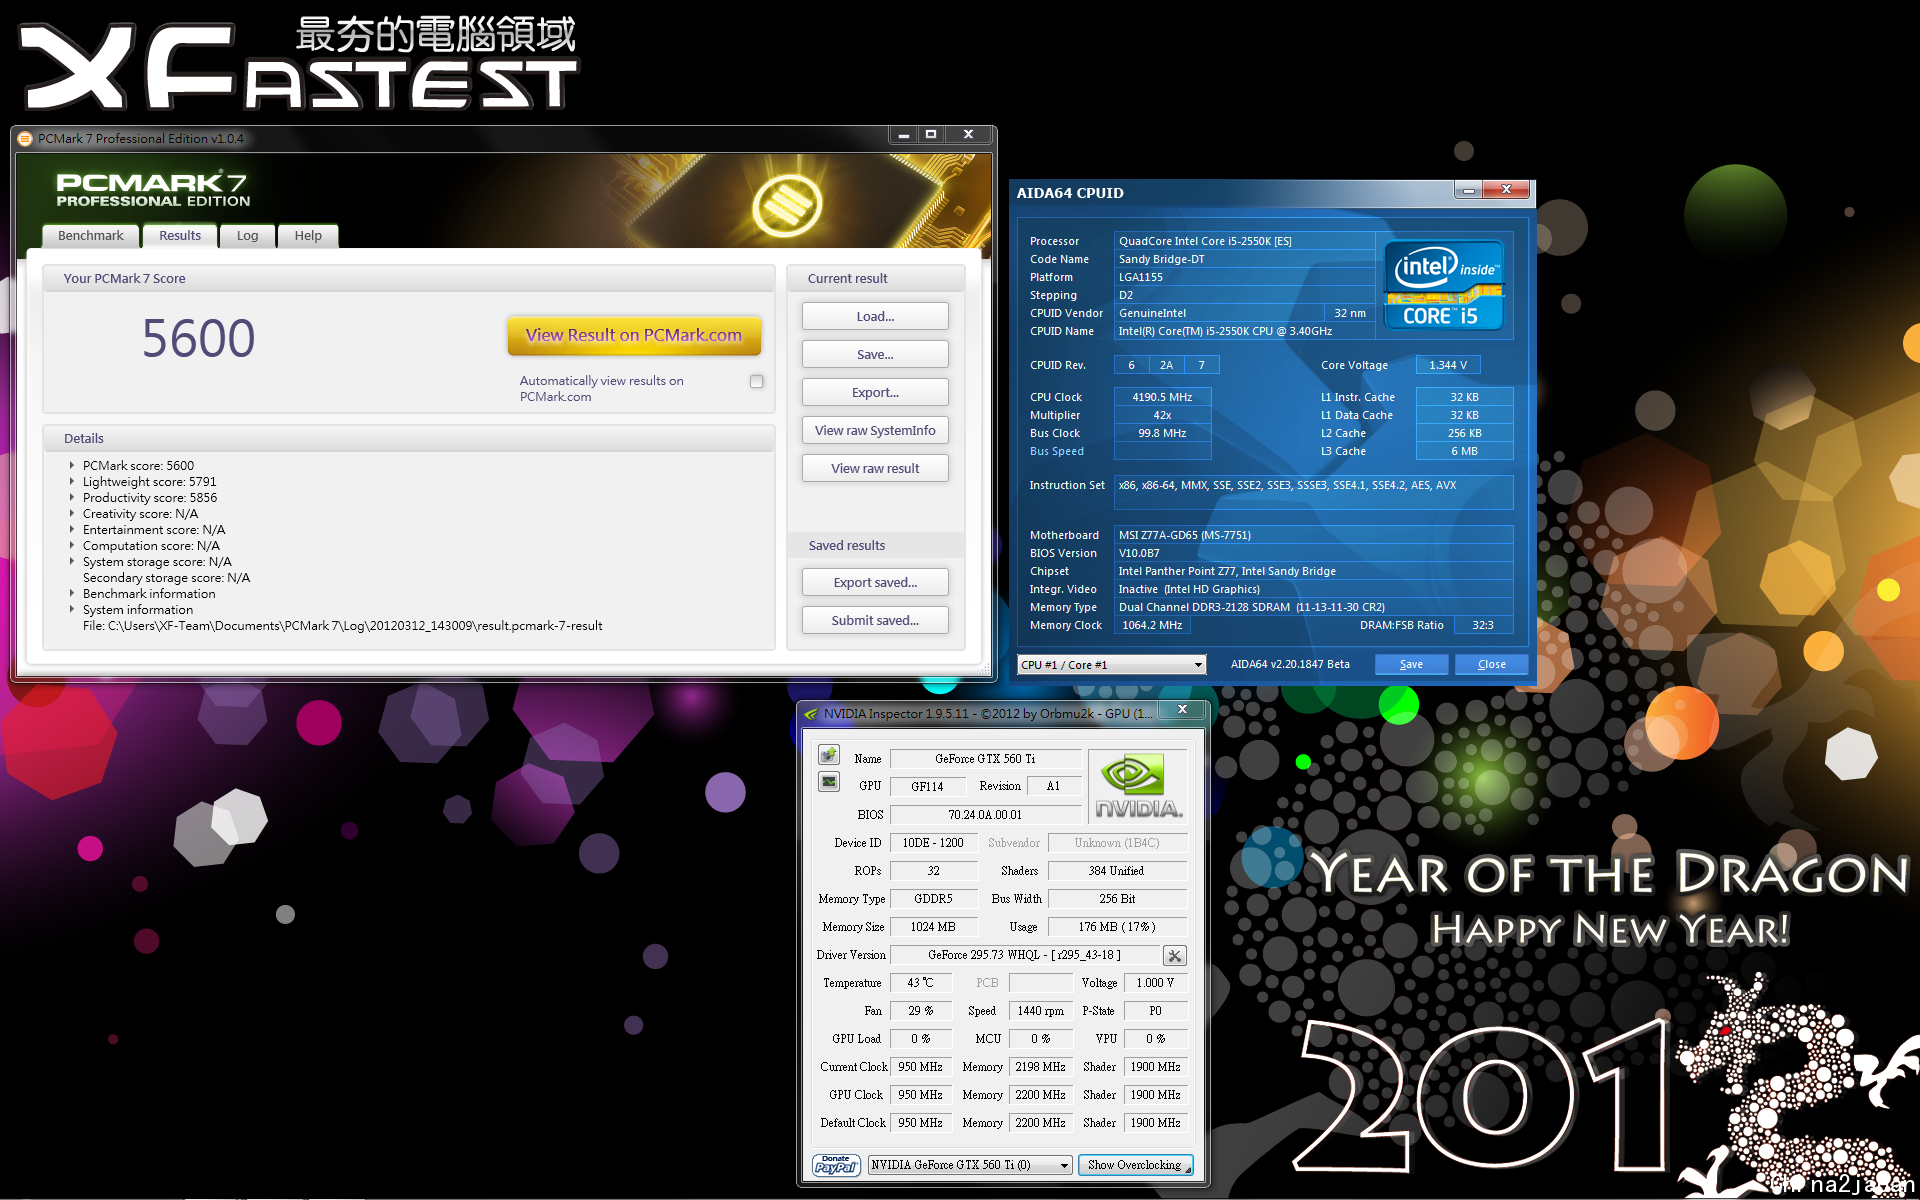Viewport: 1920px width, 1200px height.
Task: Open the Log tab
Action: click(x=248, y=236)
